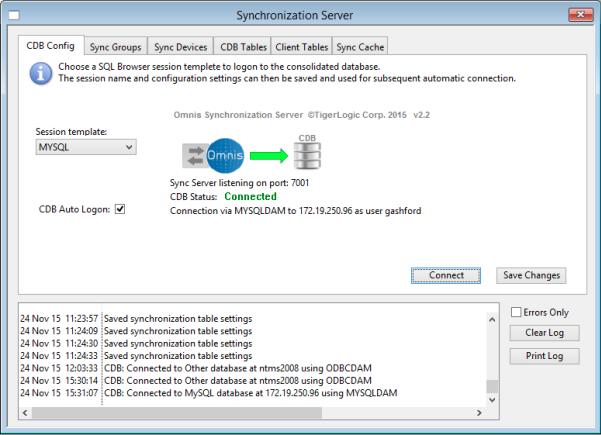Viewport: 601px width, 435px height.
Task: Click the Clear Log button
Action: pos(544,333)
